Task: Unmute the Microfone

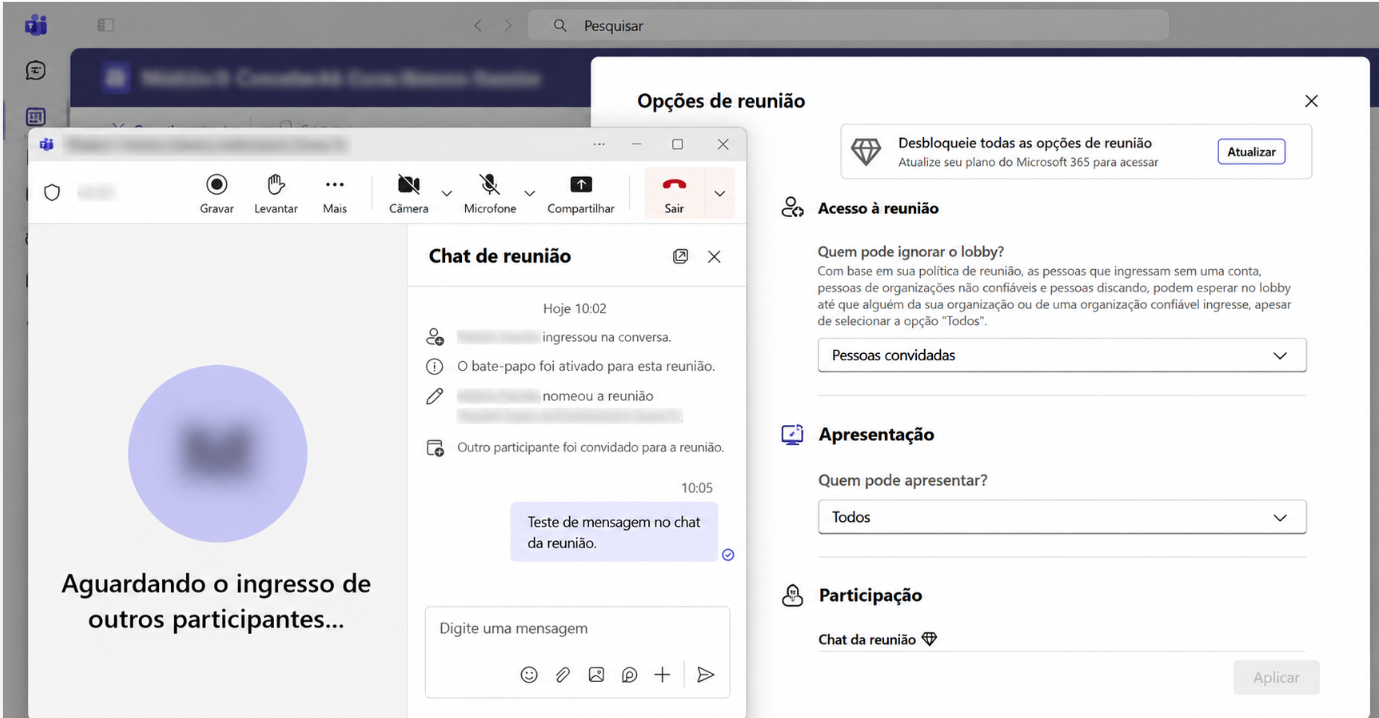Action: point(490,193)
